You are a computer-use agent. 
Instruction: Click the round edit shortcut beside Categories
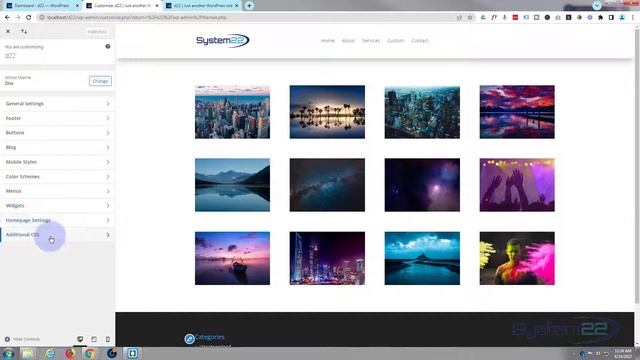pos(189,339)
